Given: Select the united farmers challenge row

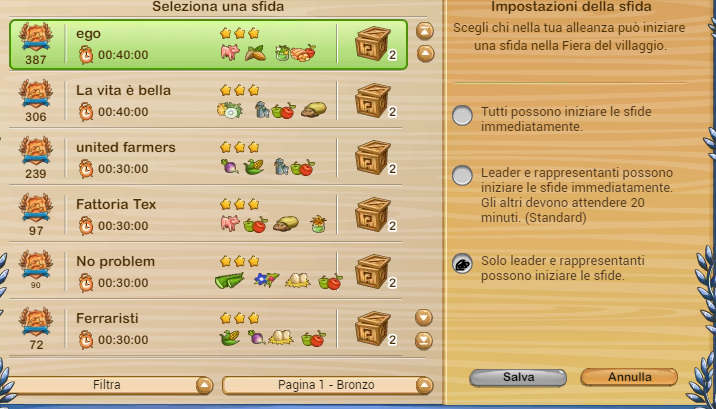Looking at the screenshot, I should point(205,157).
